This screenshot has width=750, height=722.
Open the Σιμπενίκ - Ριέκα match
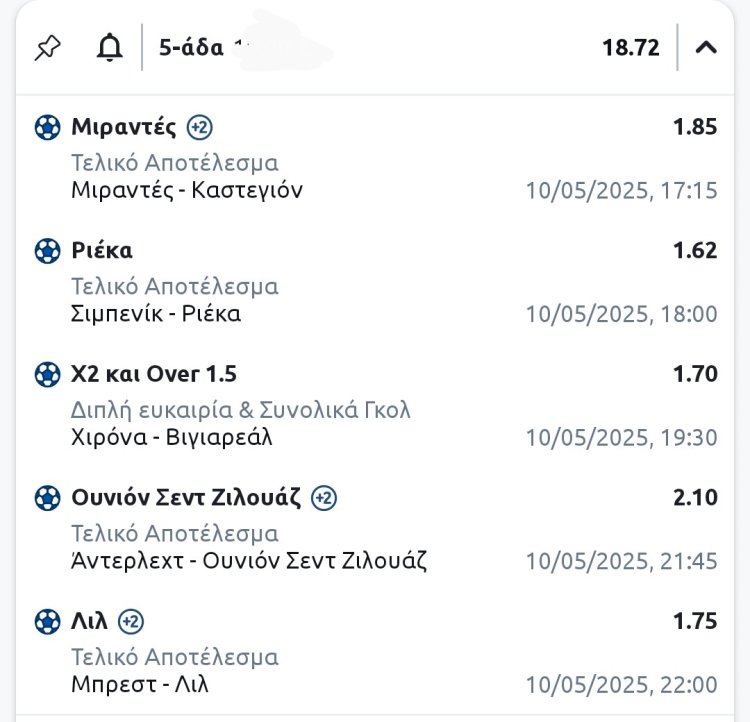[156, 314]
